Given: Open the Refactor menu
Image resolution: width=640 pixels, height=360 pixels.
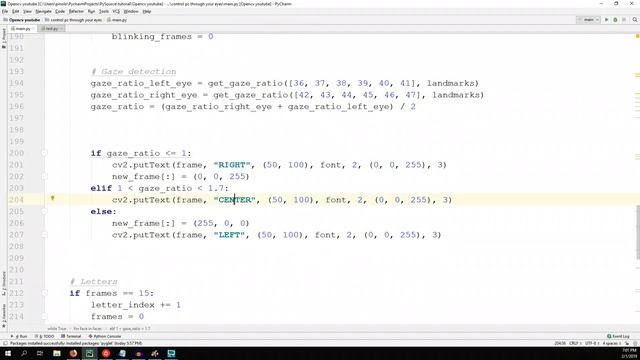Looking at the screenshot, I should coord(76,11).
